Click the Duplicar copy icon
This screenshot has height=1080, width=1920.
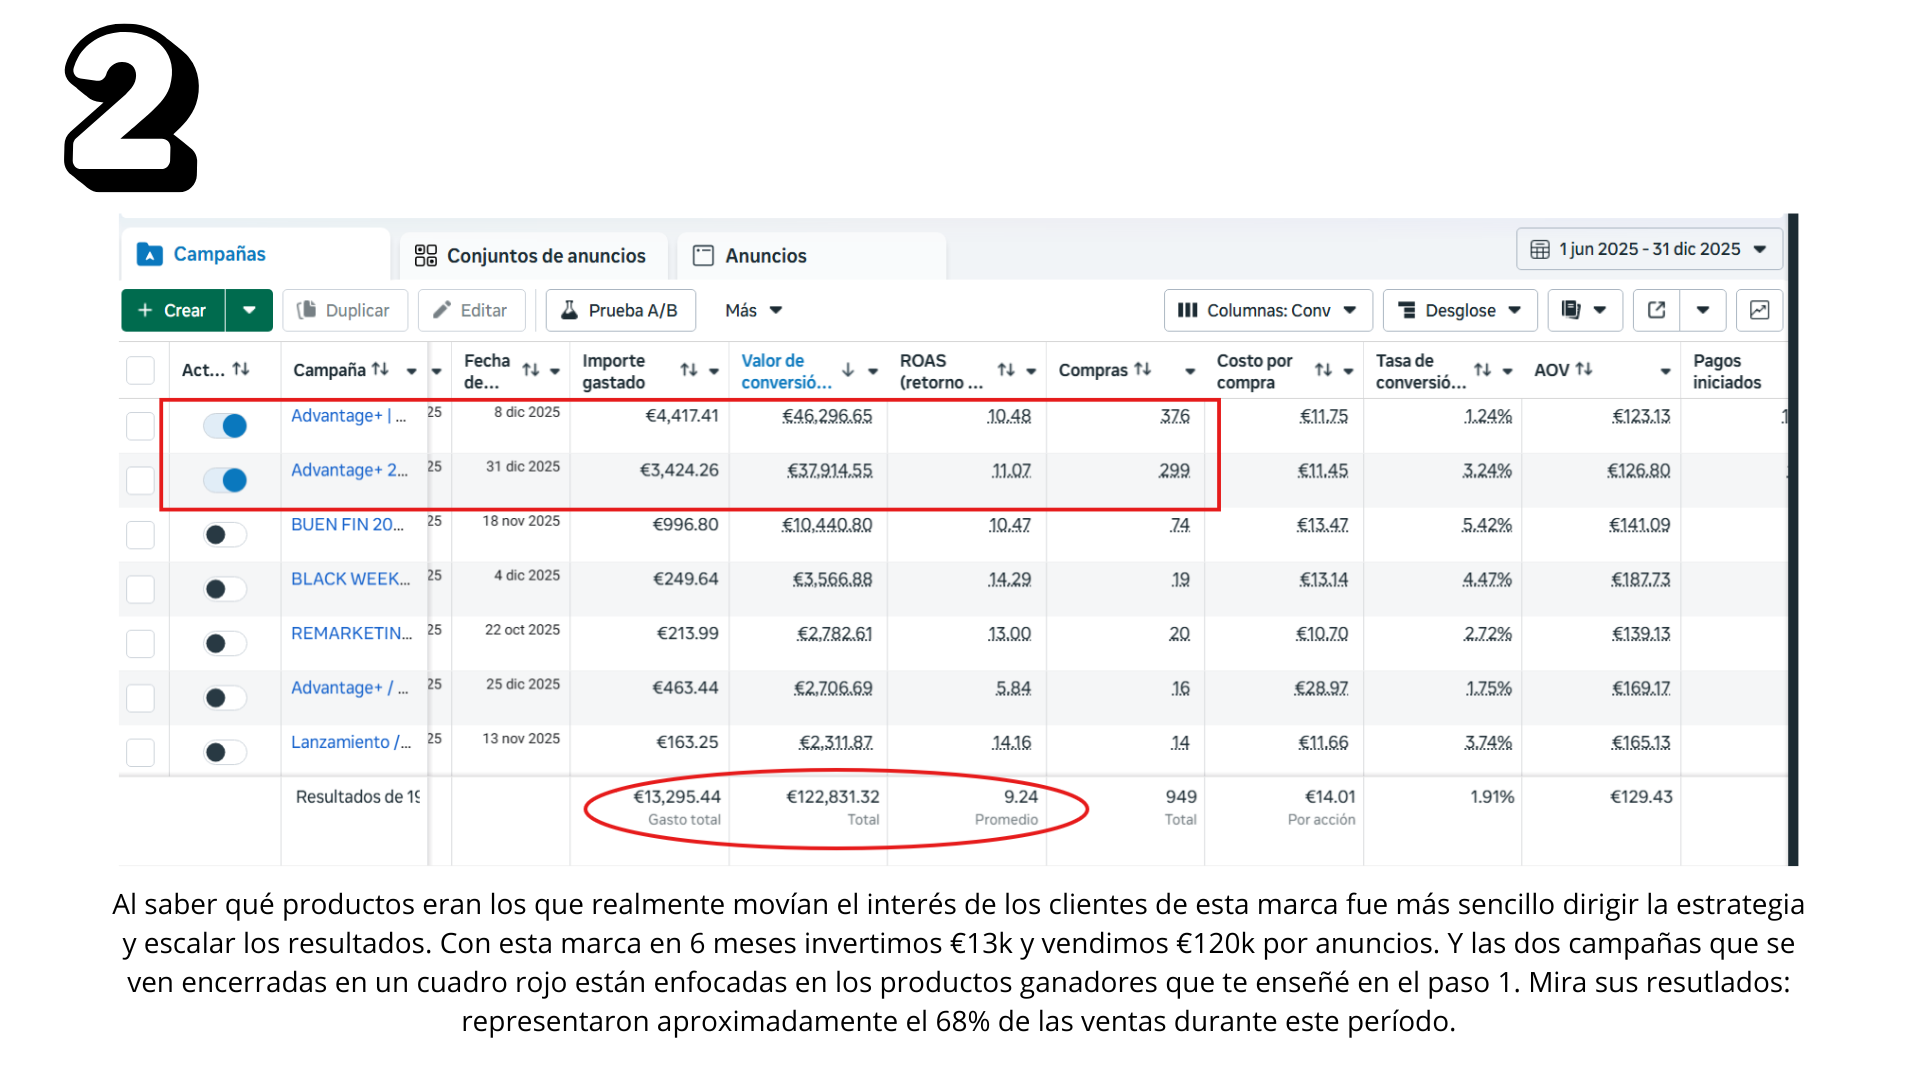(x=307, y=310)
